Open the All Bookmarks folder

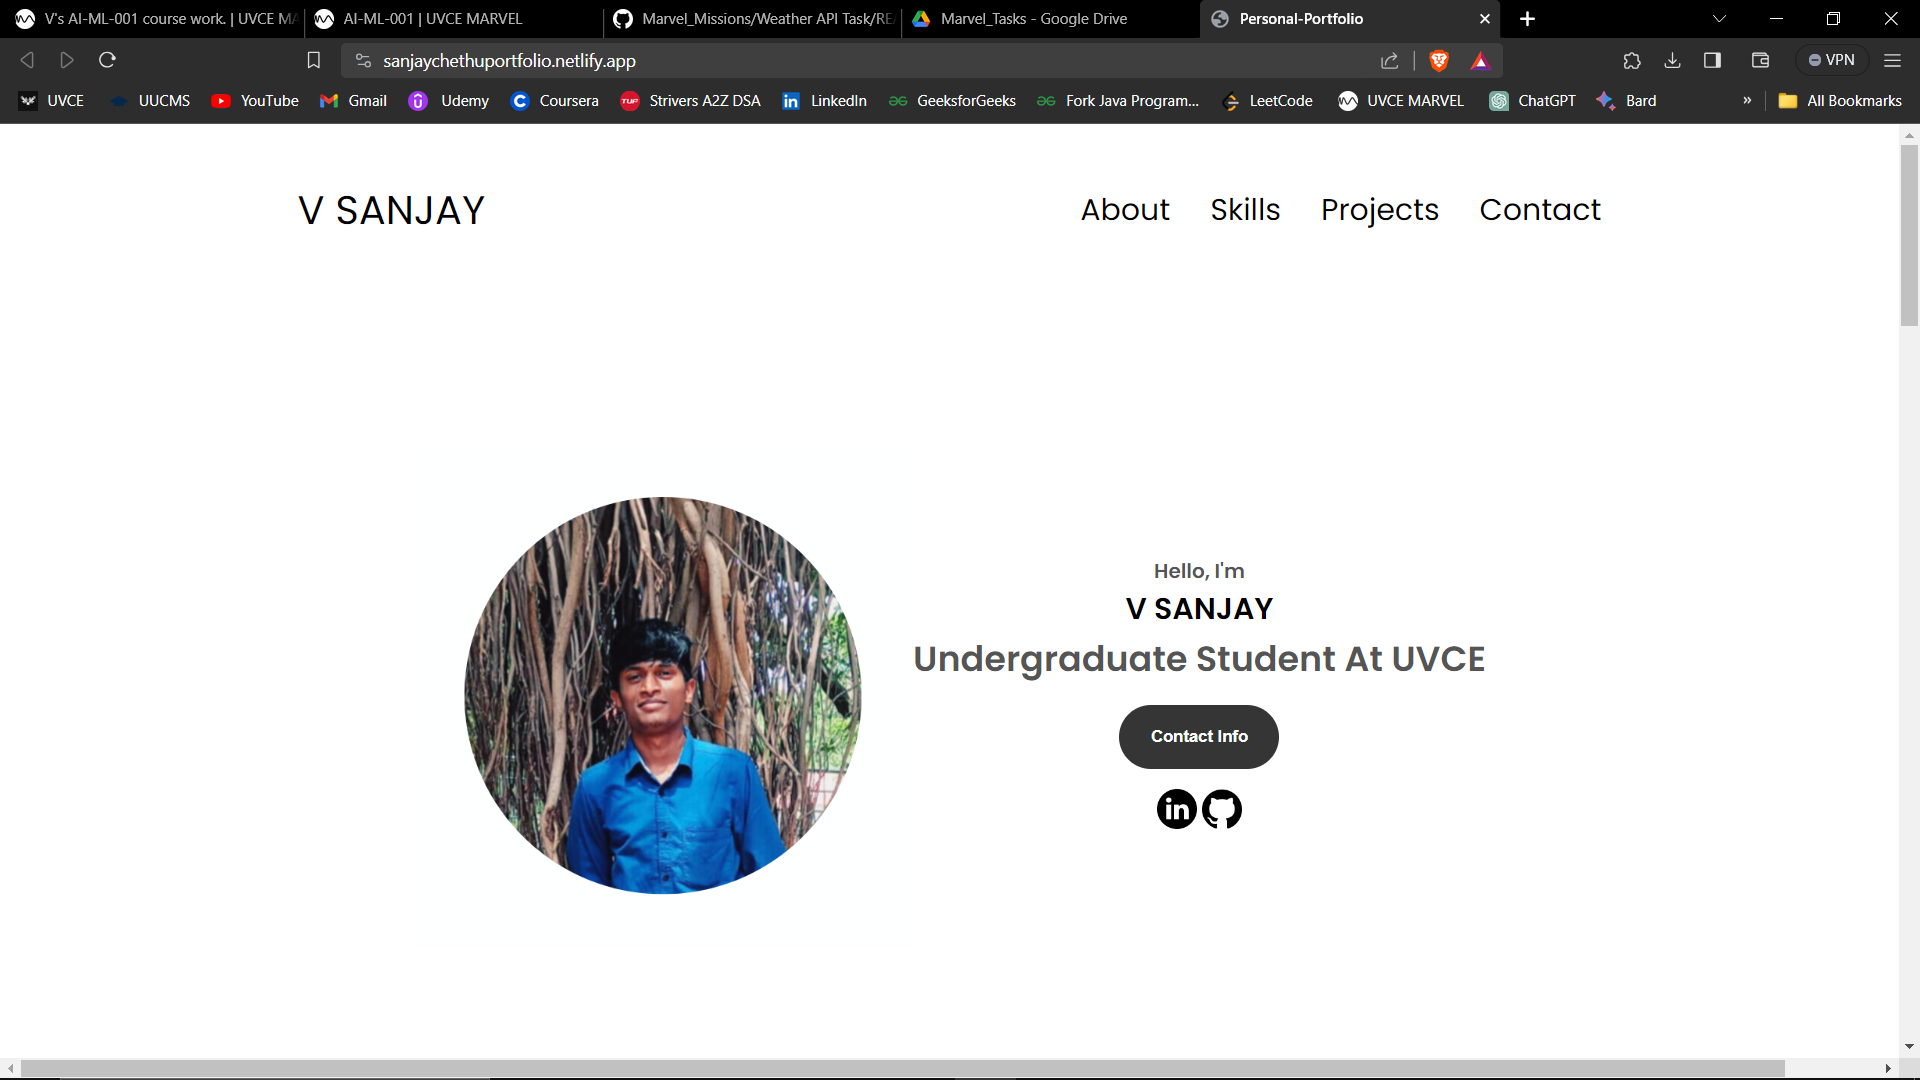click(x=1841, y=101)
